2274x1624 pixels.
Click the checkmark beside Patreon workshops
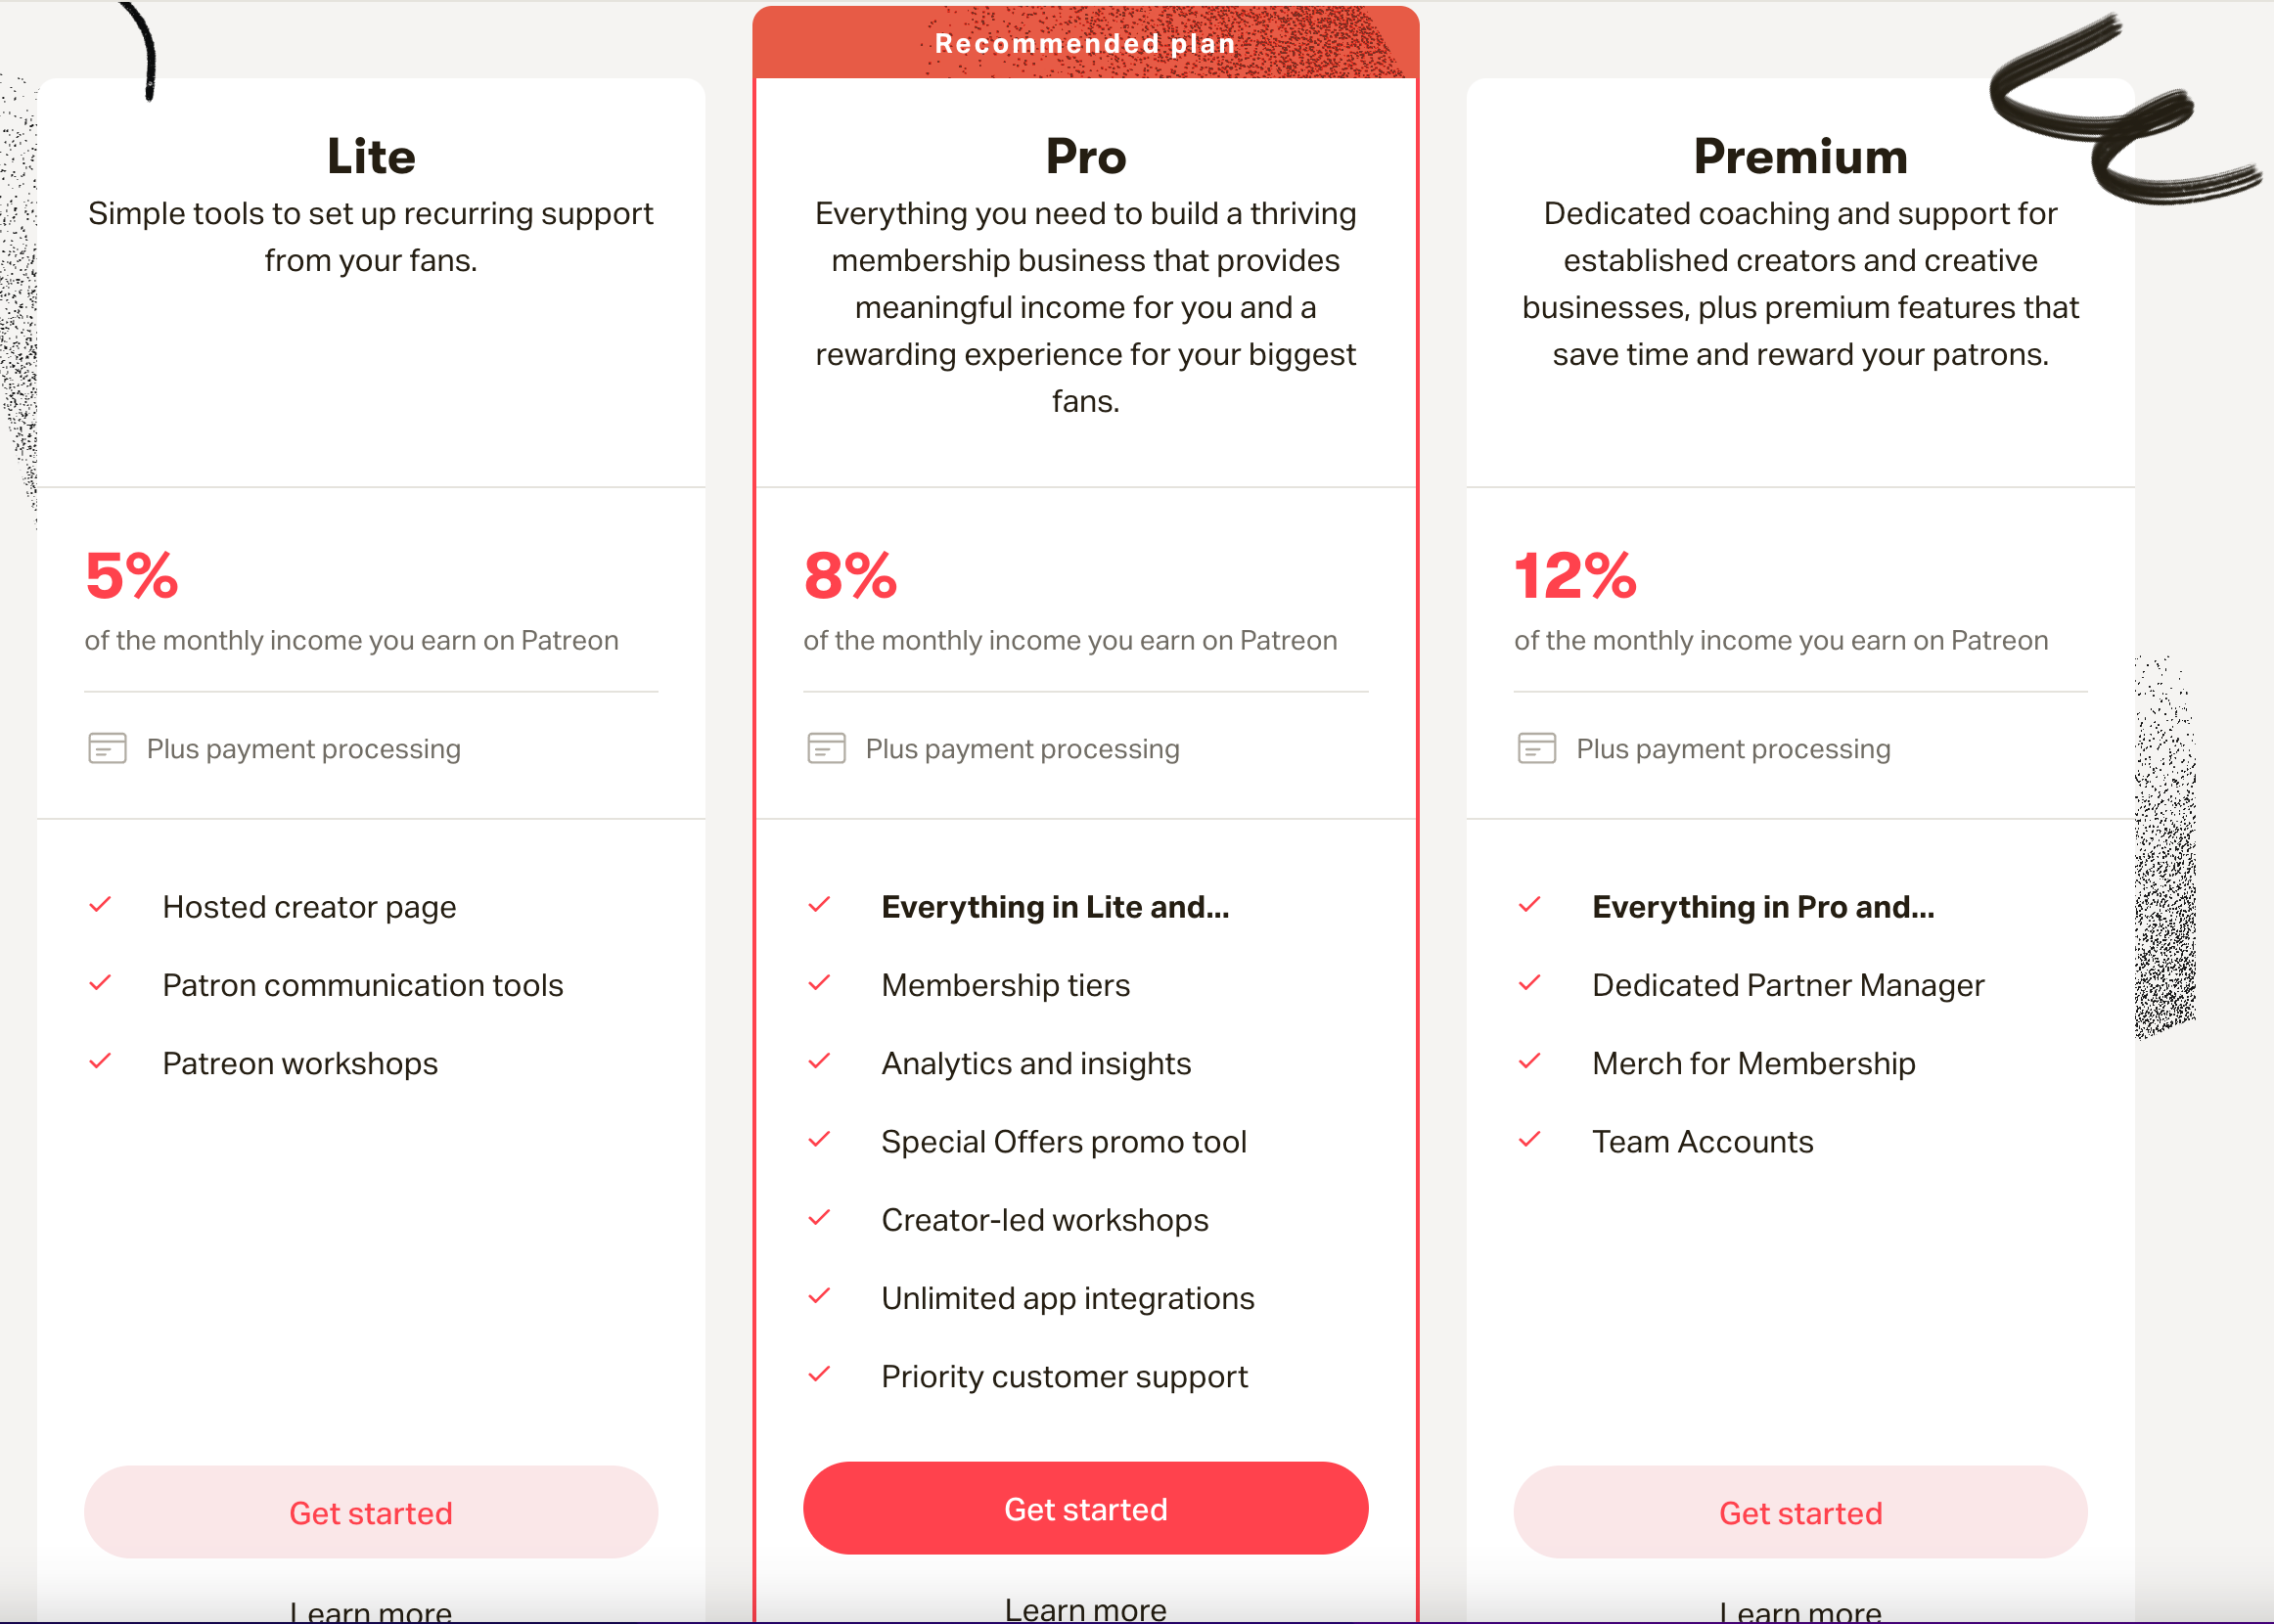click(100, 1061)
